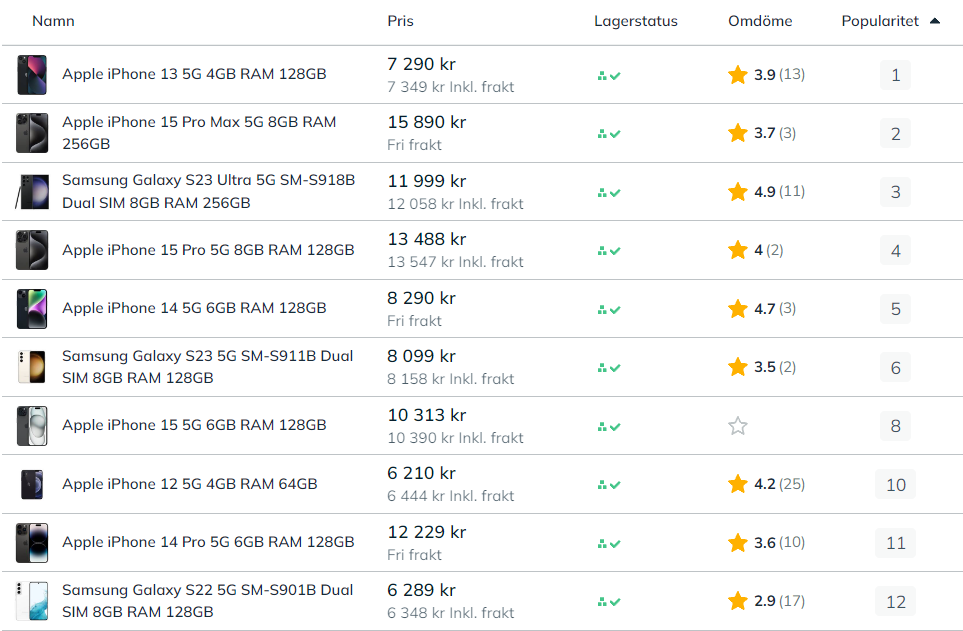The width and height of the screenshot is (963, 631).
Task: Click the Galaxy S22 product thumbnail
Action: pyautogui.click(x=32, y=601)
